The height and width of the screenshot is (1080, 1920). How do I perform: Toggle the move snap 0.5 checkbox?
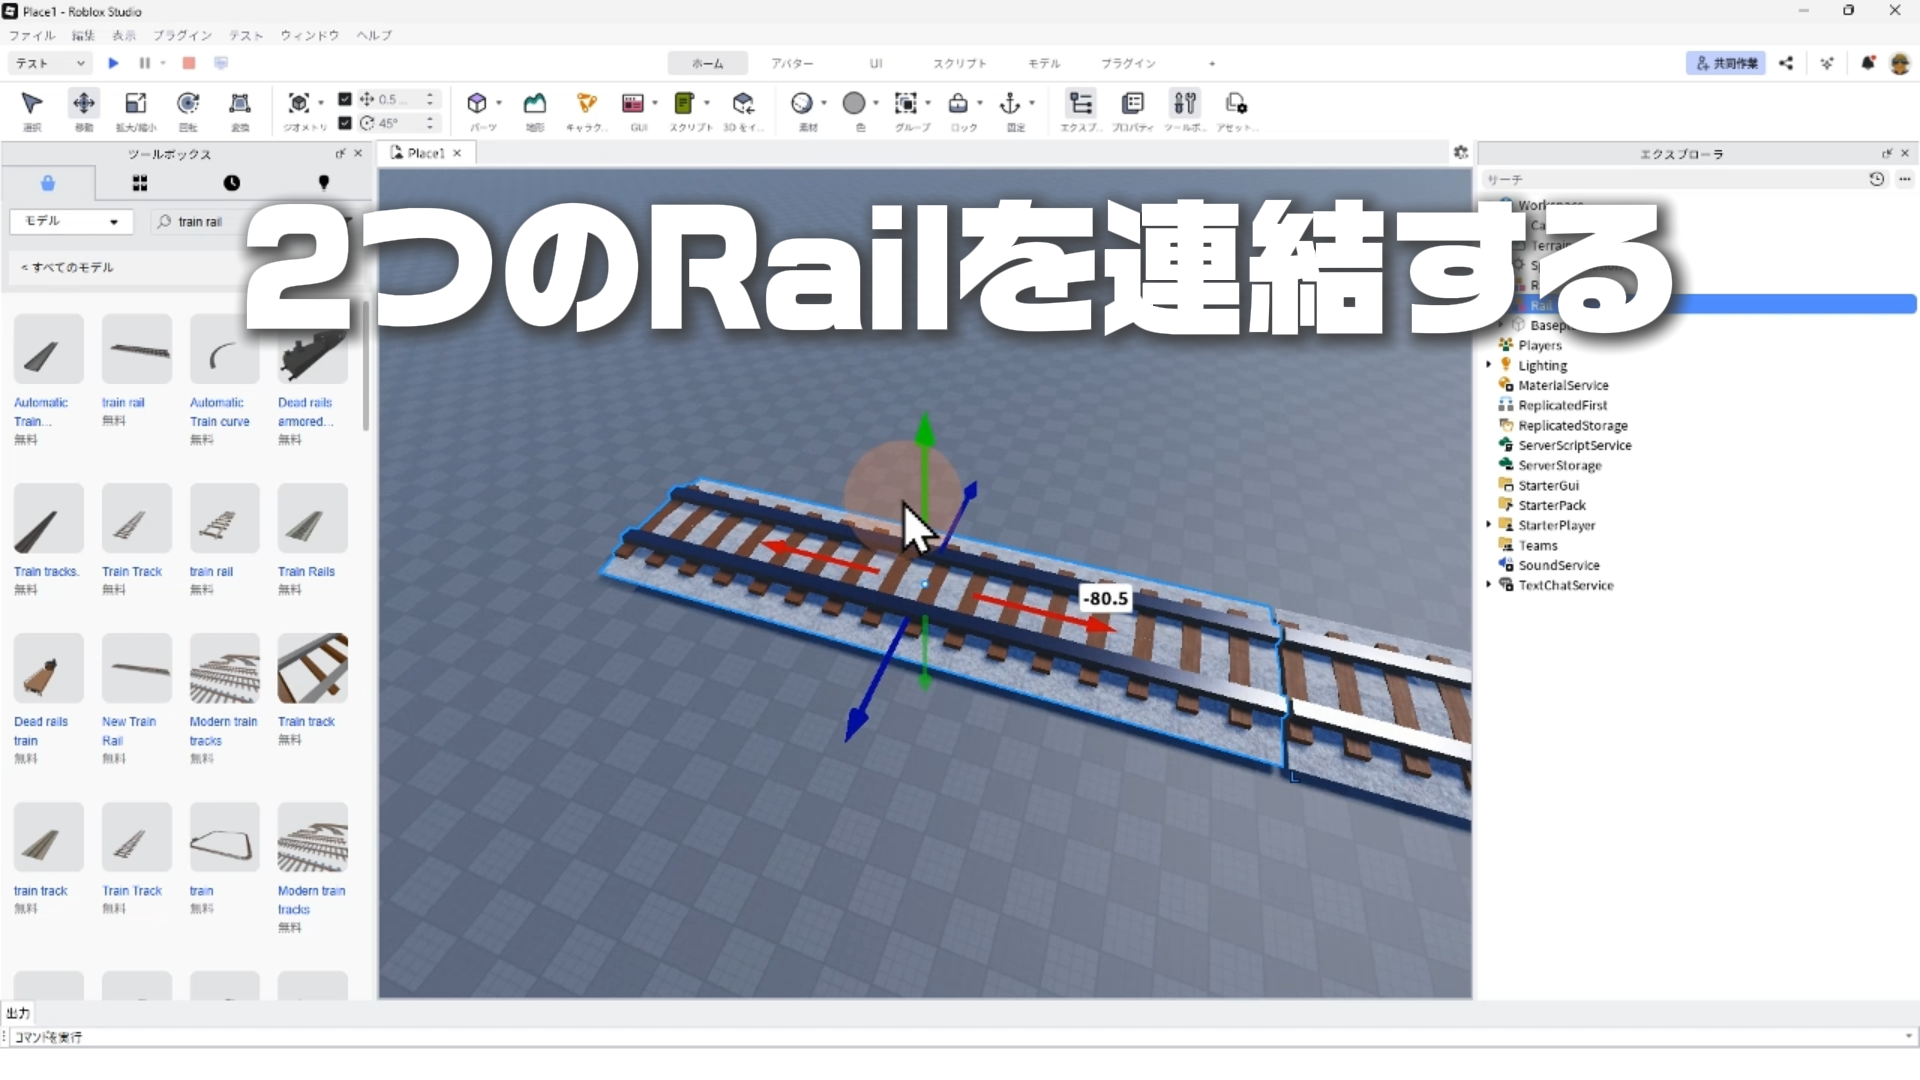(x=345, y=99)
